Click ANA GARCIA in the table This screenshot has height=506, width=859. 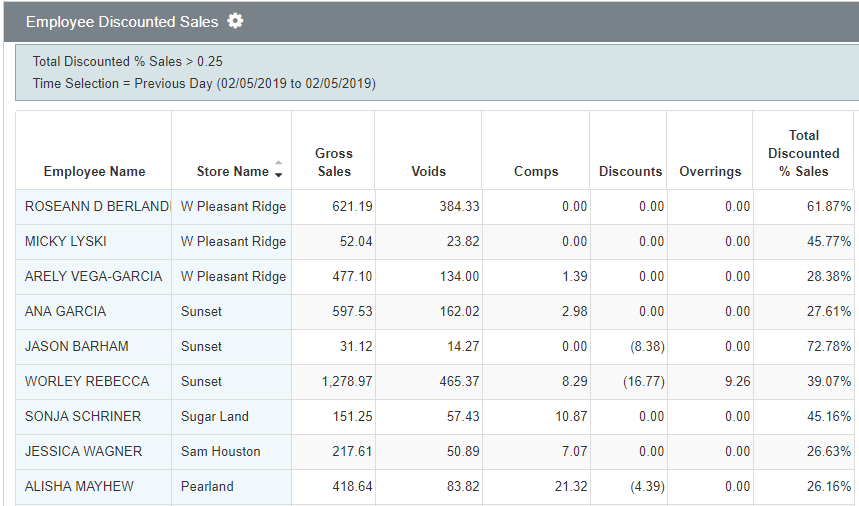[66, 311]
